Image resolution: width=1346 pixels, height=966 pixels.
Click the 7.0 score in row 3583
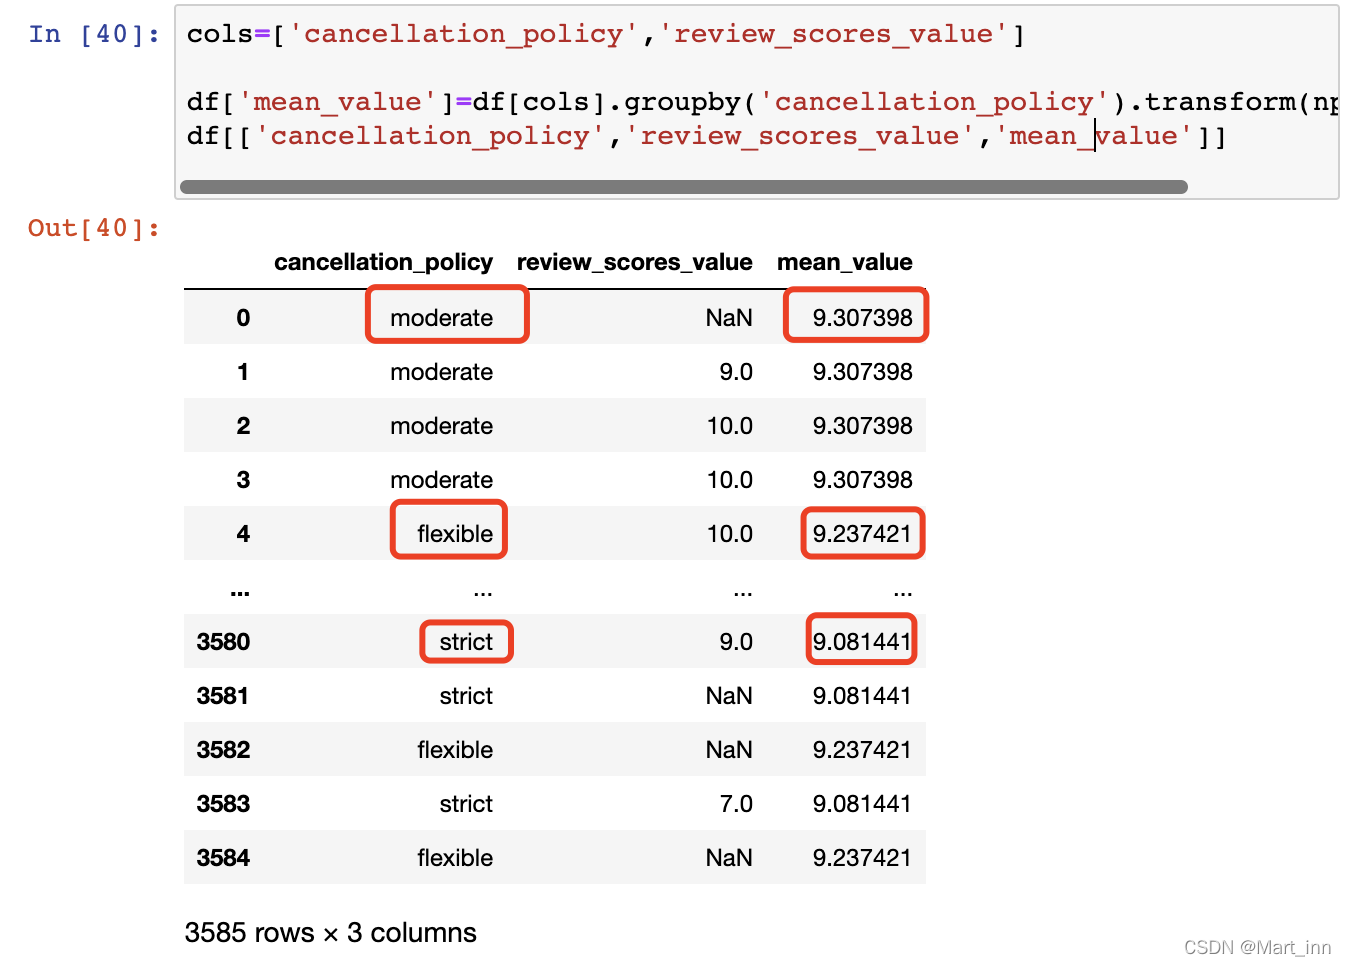(x=736, y=804)
